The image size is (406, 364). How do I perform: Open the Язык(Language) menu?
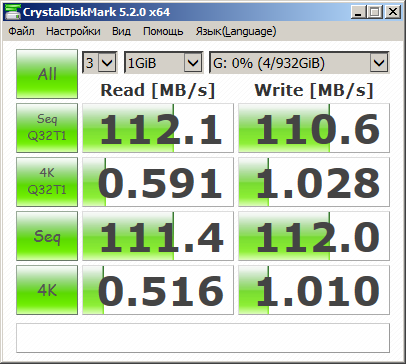click(x=236, y=31)
